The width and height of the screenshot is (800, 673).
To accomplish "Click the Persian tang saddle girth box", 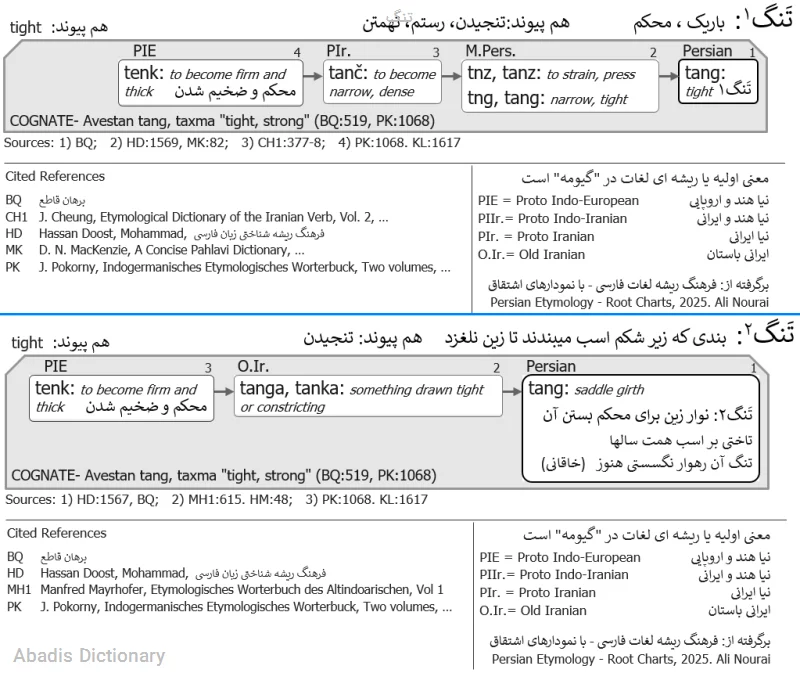I will pyautogui.click(x=640, y=429).
